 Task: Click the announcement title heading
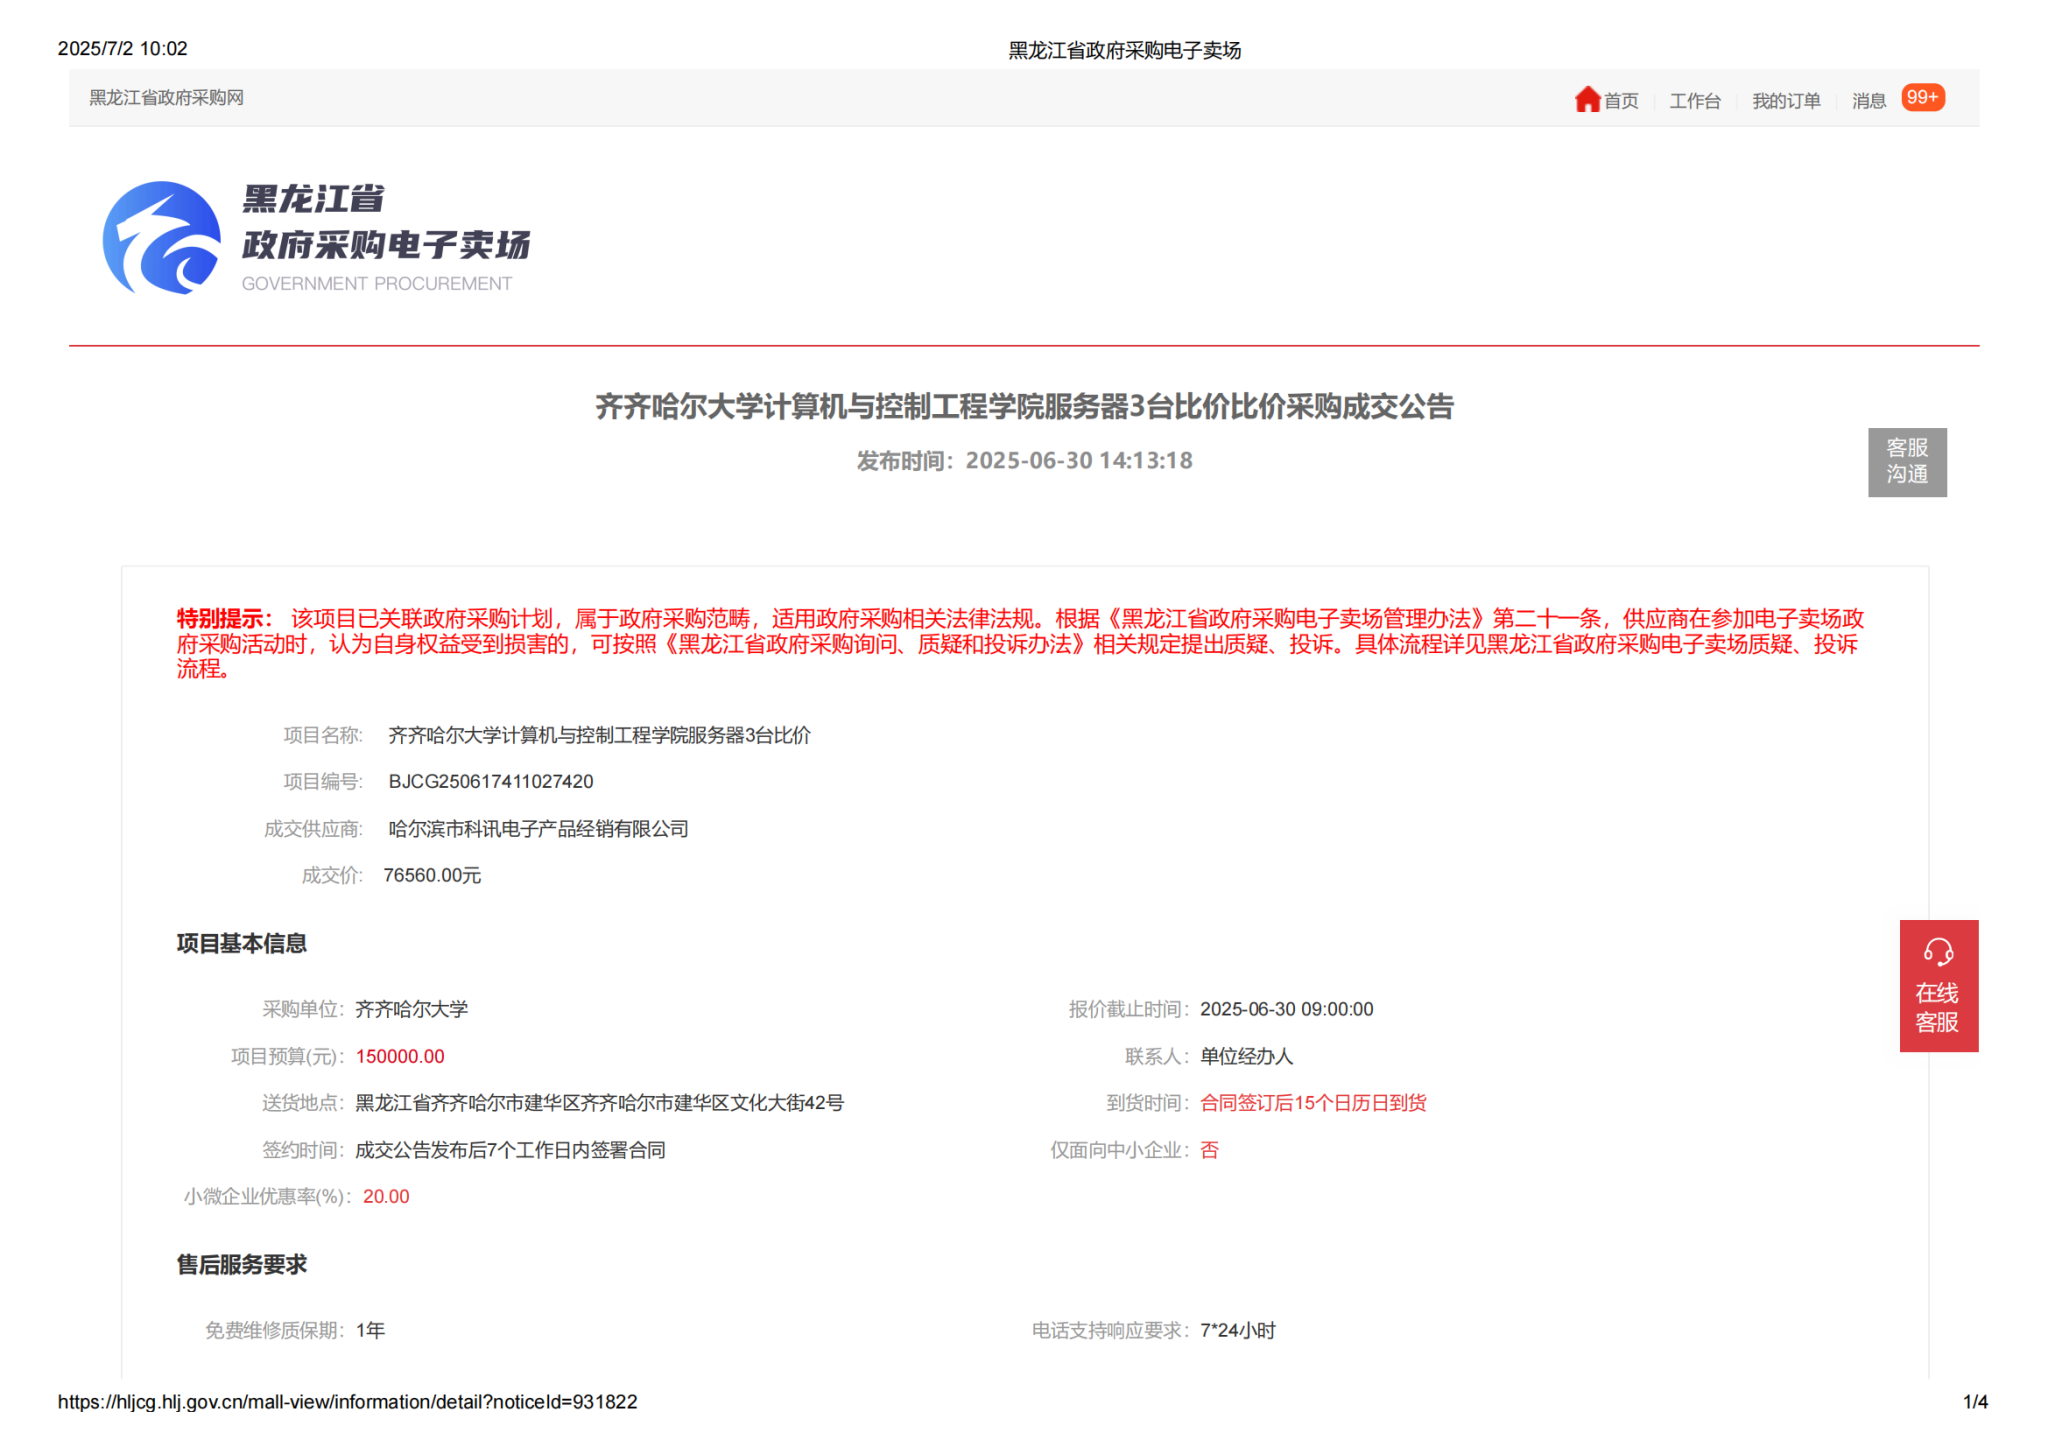click(1024, 407)
